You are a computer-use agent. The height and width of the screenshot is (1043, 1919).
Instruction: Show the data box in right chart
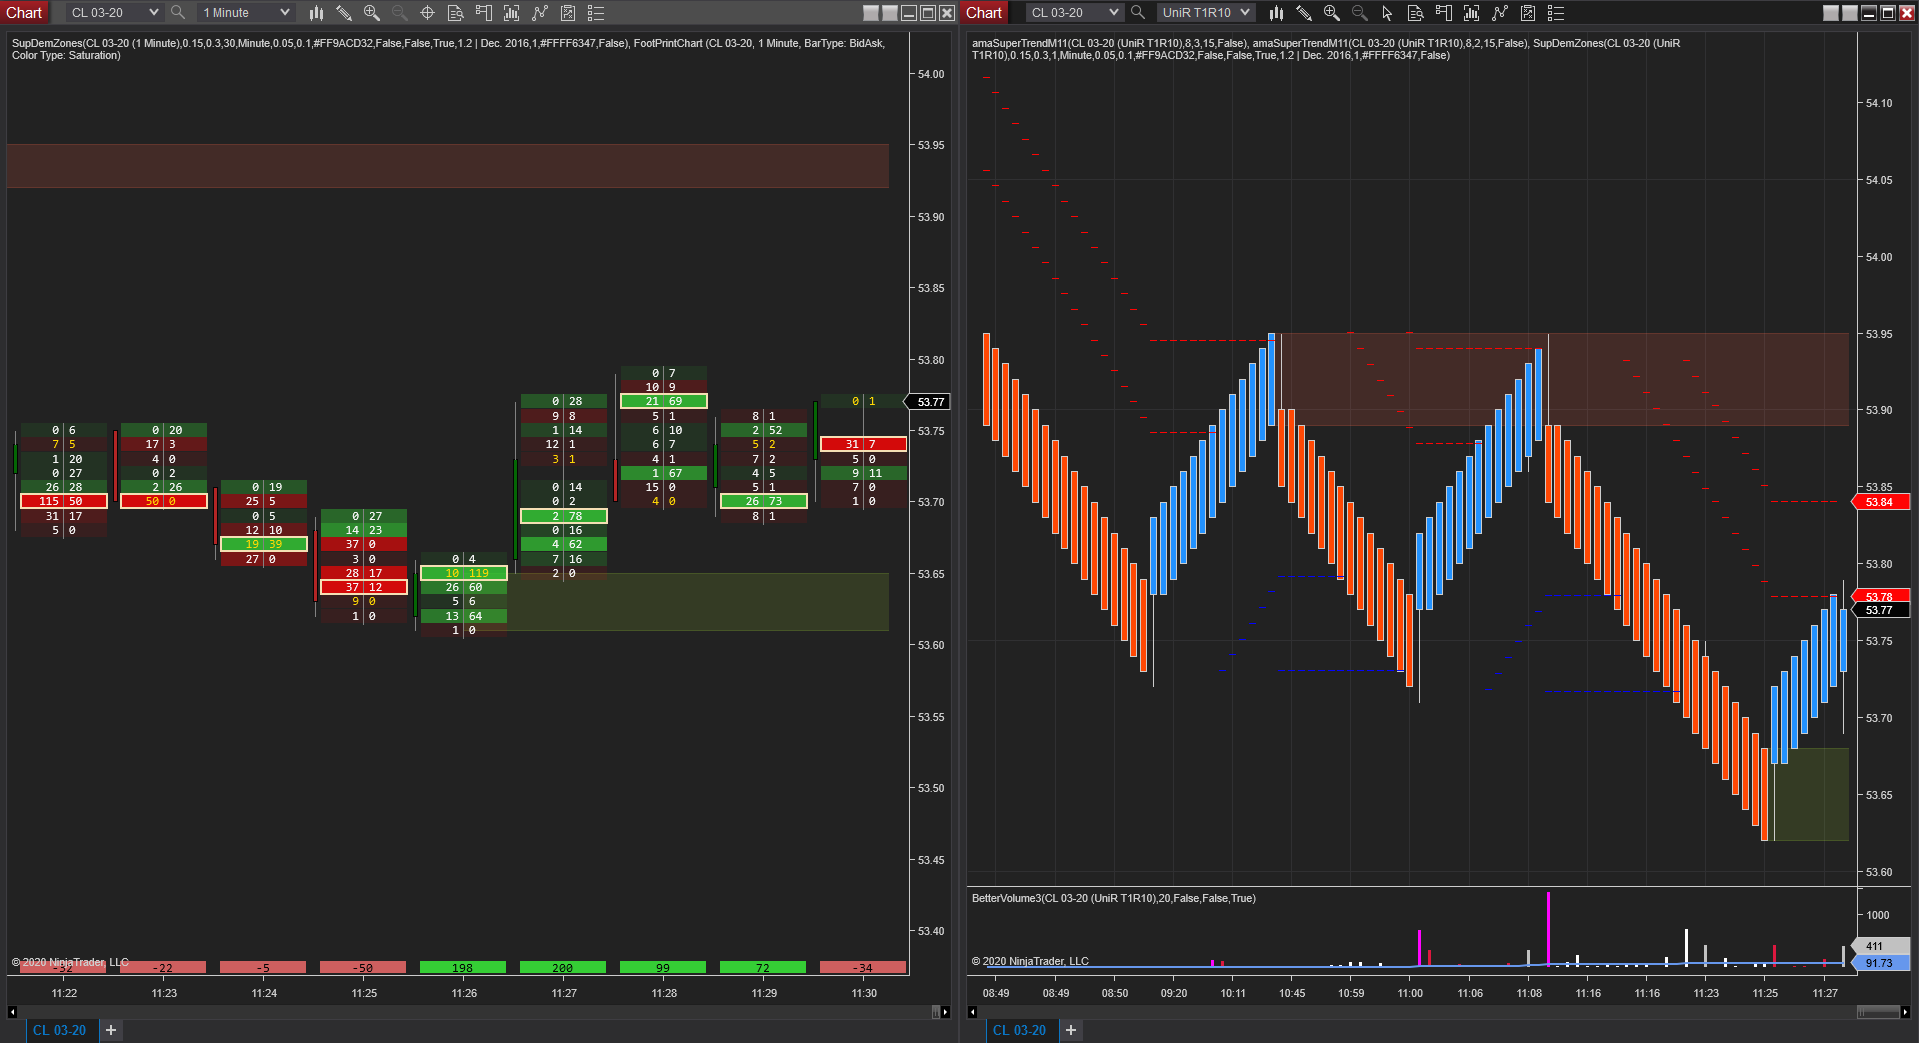pos(1415,13)
